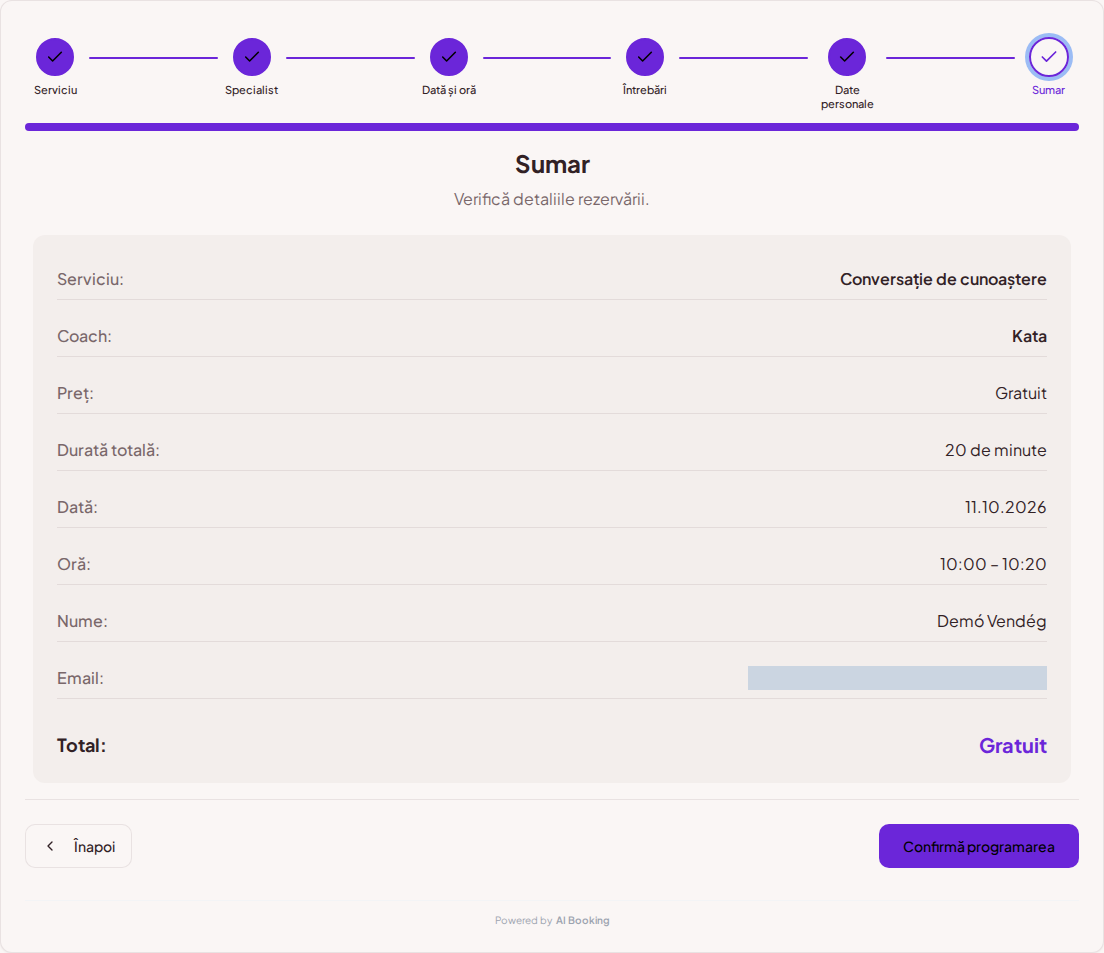The image size is (1104, 953).
Task: Click the Date personale step circle
Action: (x=847, y=57)
